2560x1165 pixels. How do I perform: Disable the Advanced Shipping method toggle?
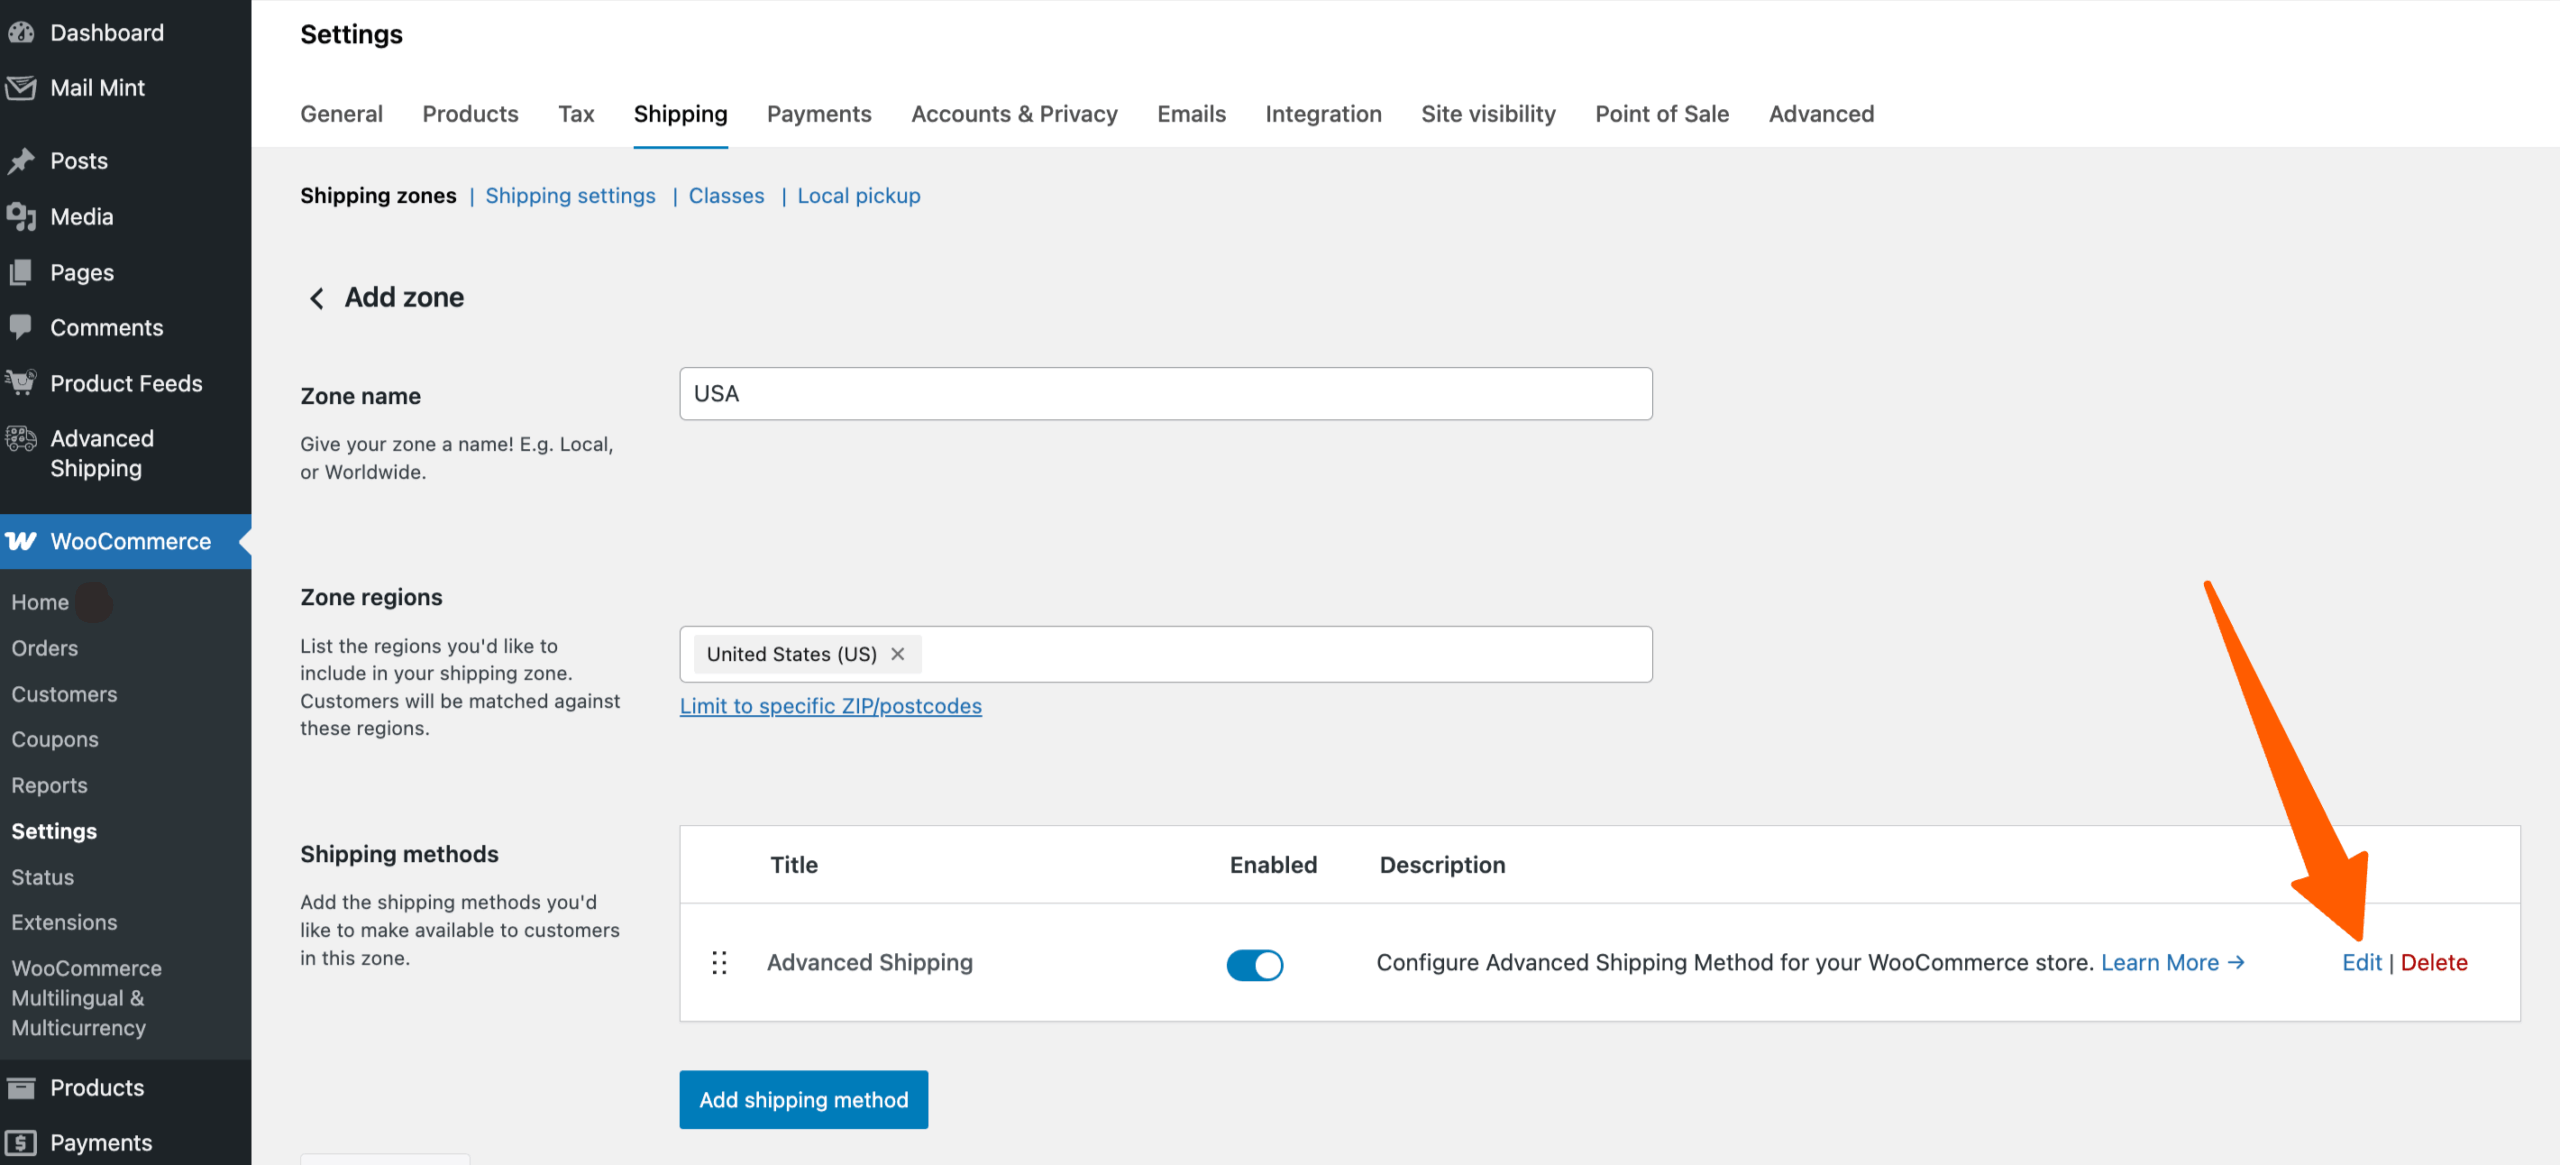(x=1255, y=964)
